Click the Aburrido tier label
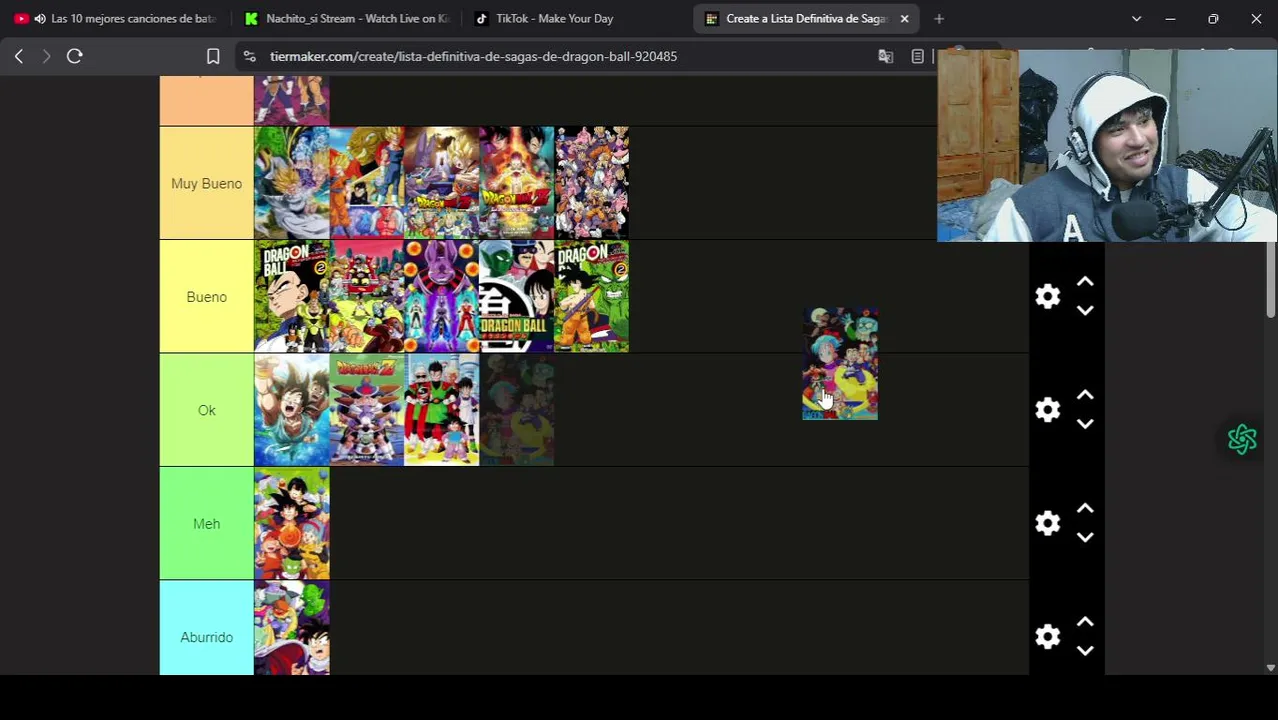The height and width of the screenshot is (720, 1278). (207, 637)
